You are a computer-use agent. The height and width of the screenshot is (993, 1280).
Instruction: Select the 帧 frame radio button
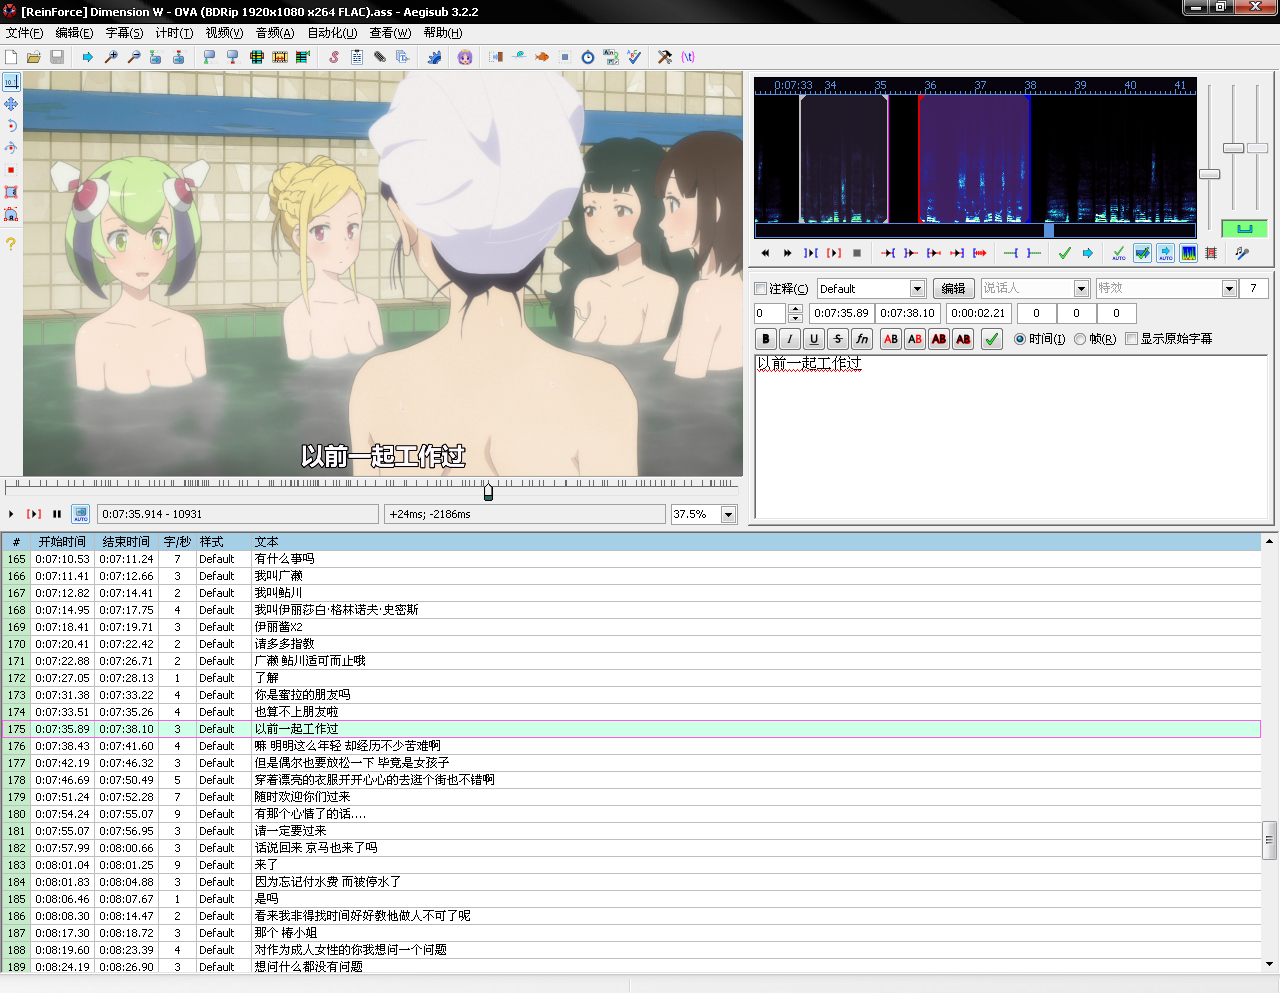(1080, 339)
